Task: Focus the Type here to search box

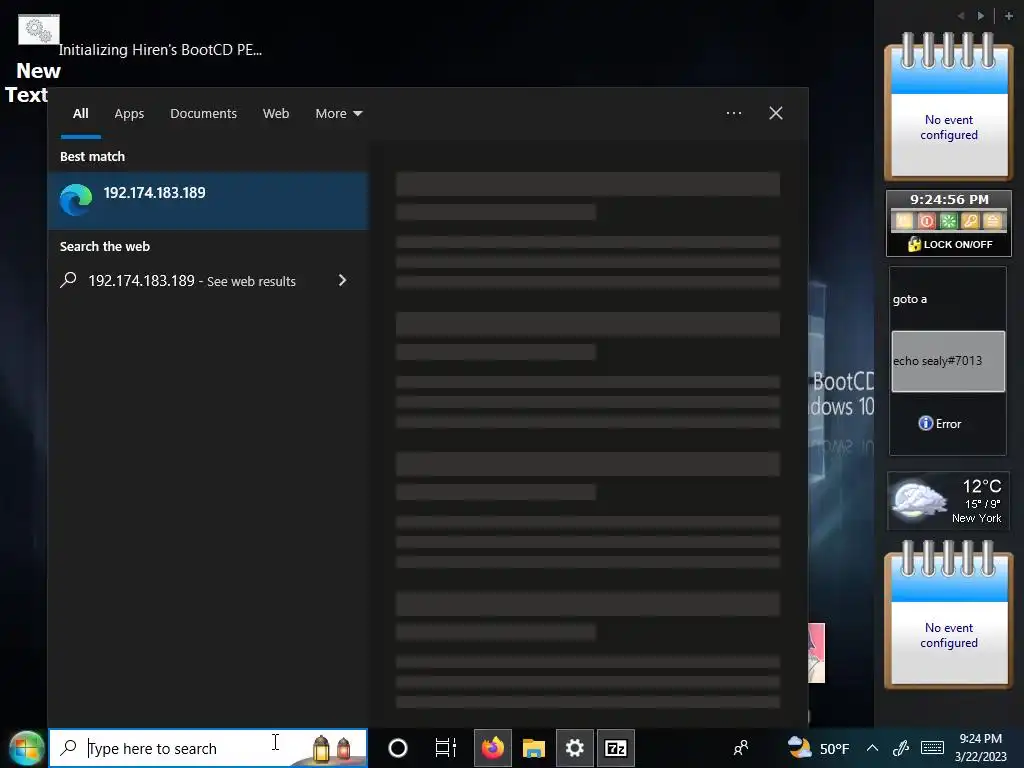Action: coord(208,748)
